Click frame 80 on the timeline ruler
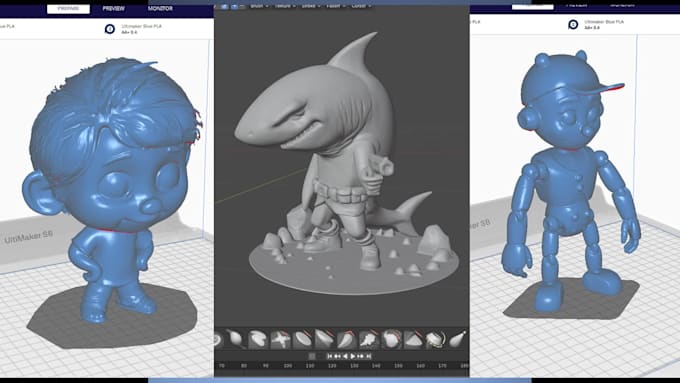Screen dimensions: 680x383 pyautogui.click(x=244, y=366)
